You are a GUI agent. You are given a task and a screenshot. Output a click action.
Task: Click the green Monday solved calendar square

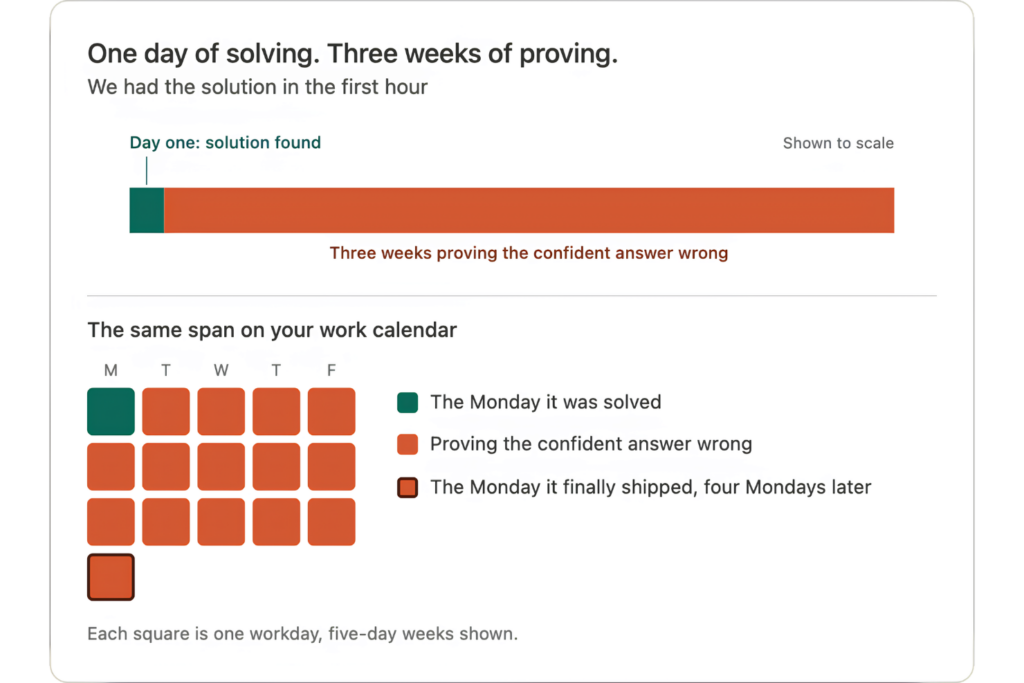[111, 411]
